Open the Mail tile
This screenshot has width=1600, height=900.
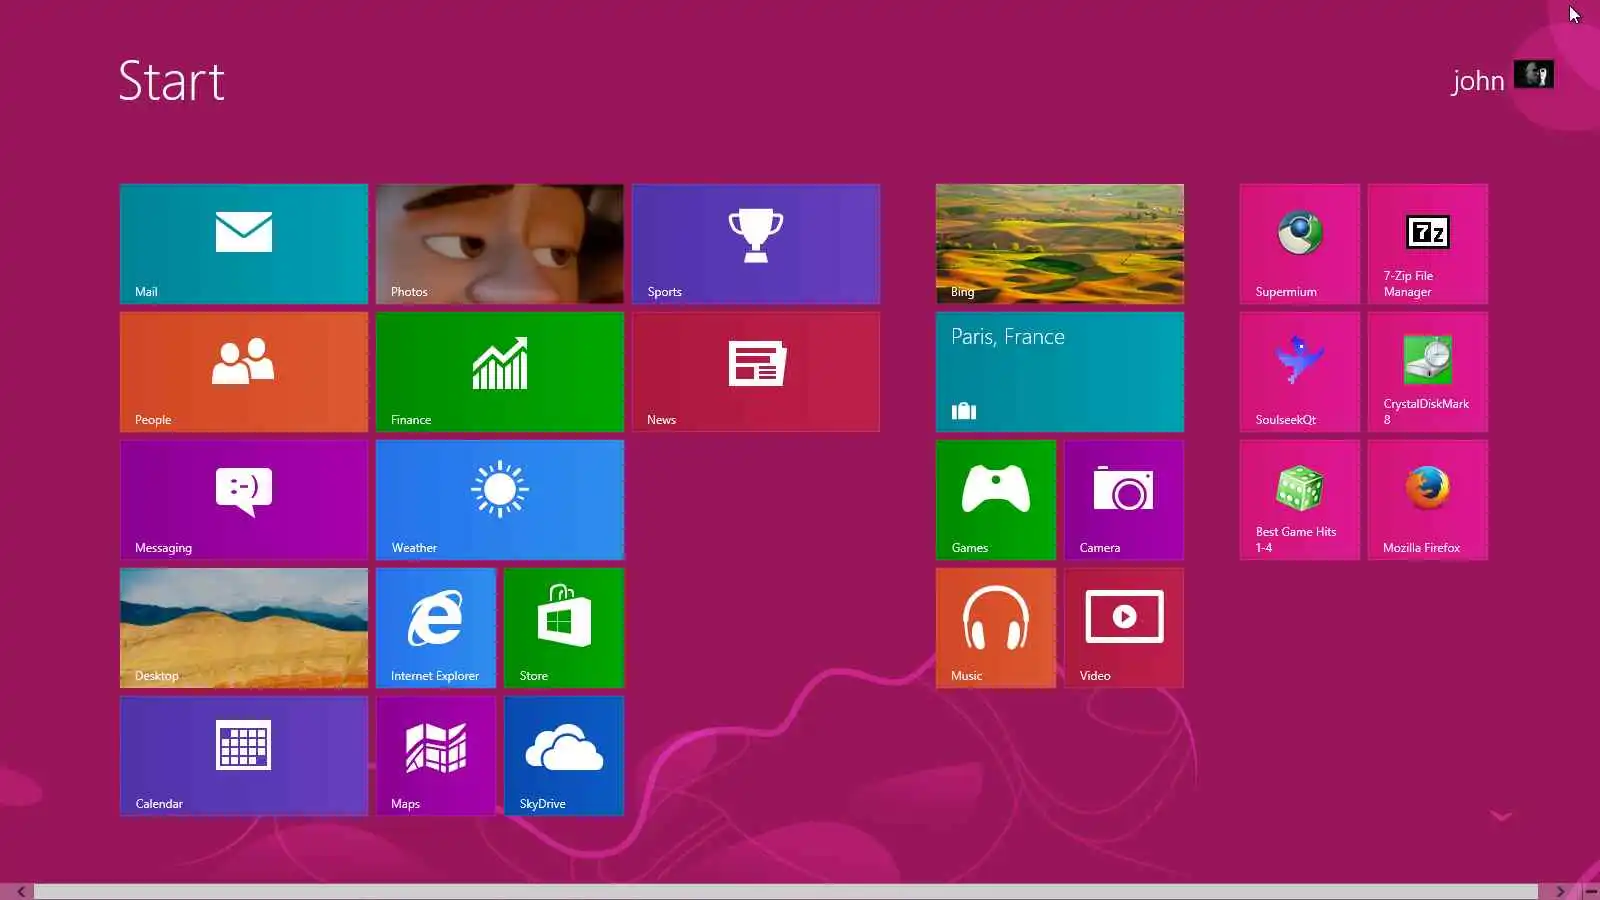(x=244, y=244)
